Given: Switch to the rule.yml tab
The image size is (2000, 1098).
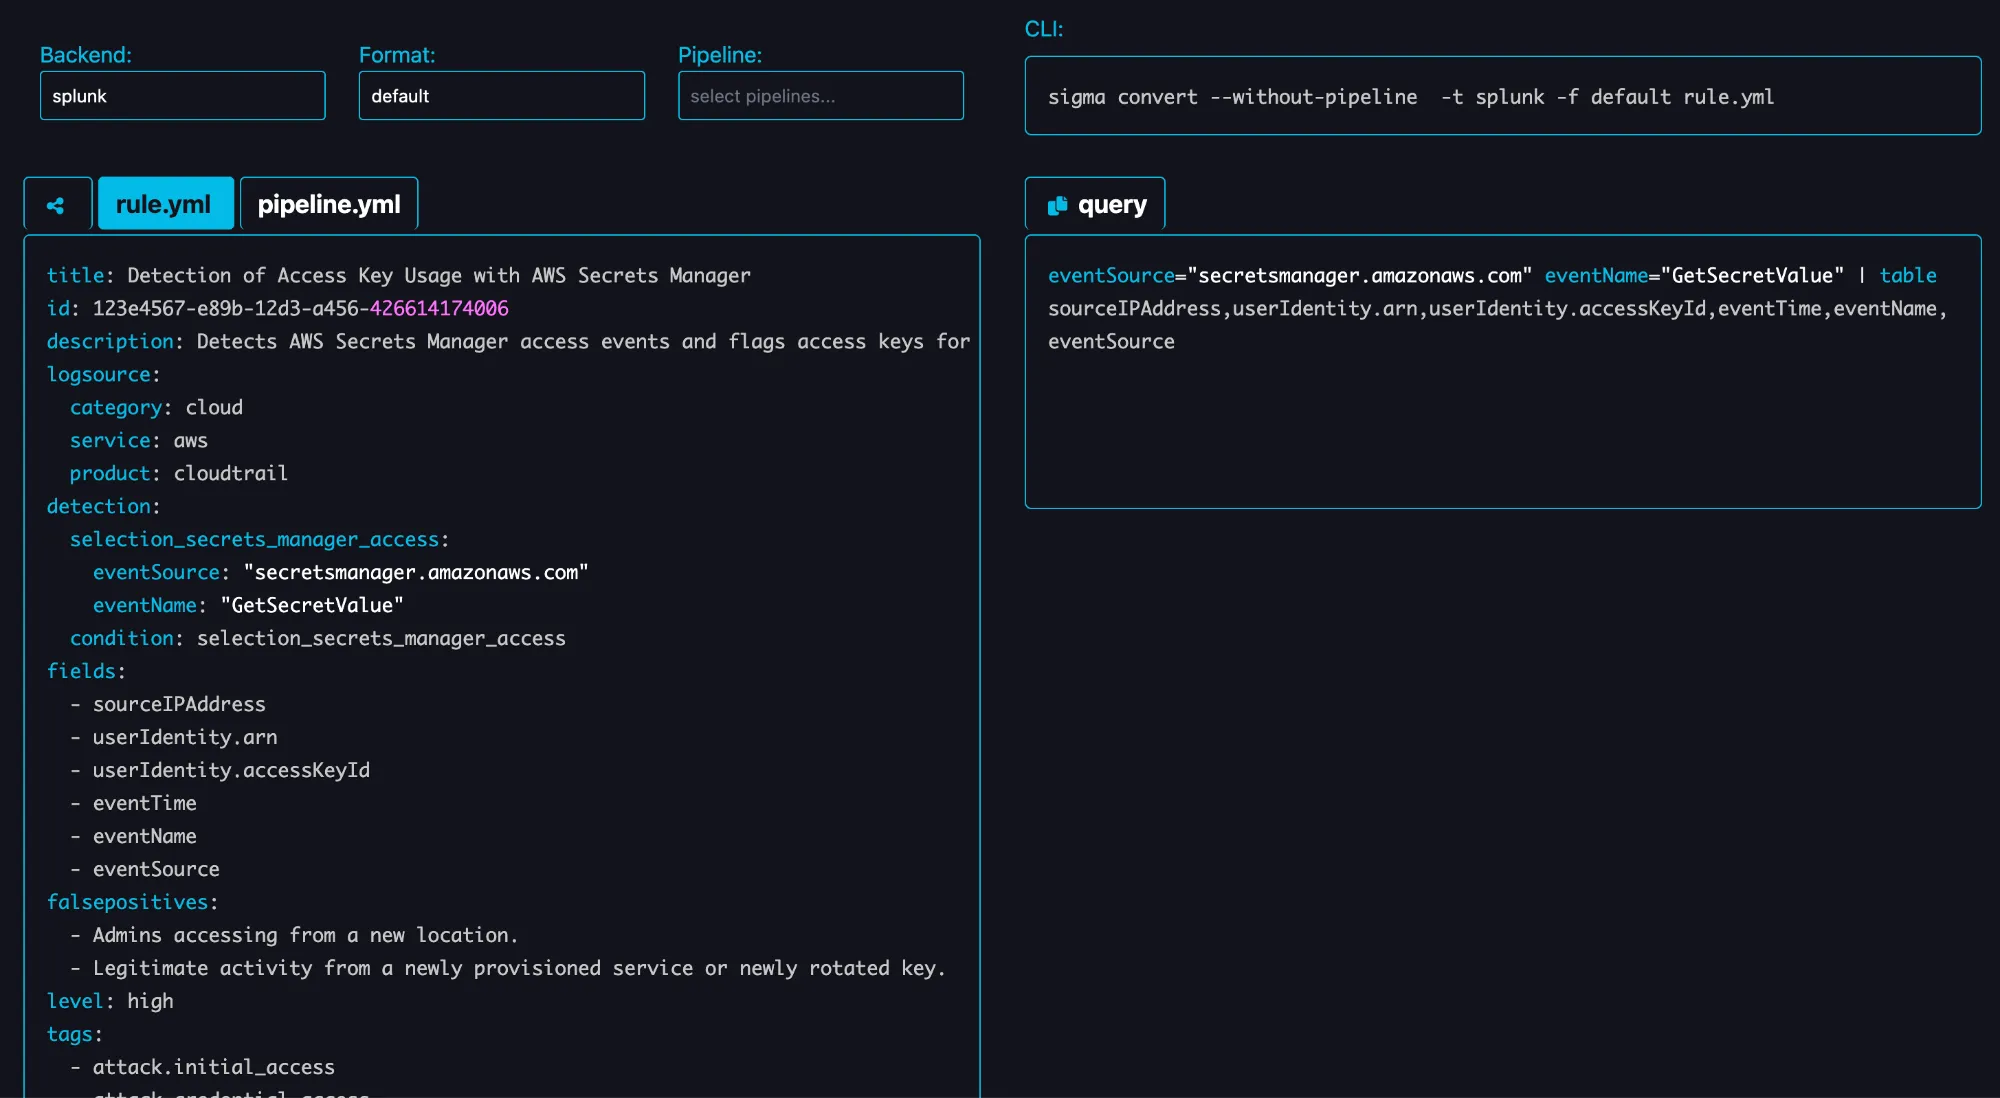Looking at the screenshot, I should [x=165, y=204].
